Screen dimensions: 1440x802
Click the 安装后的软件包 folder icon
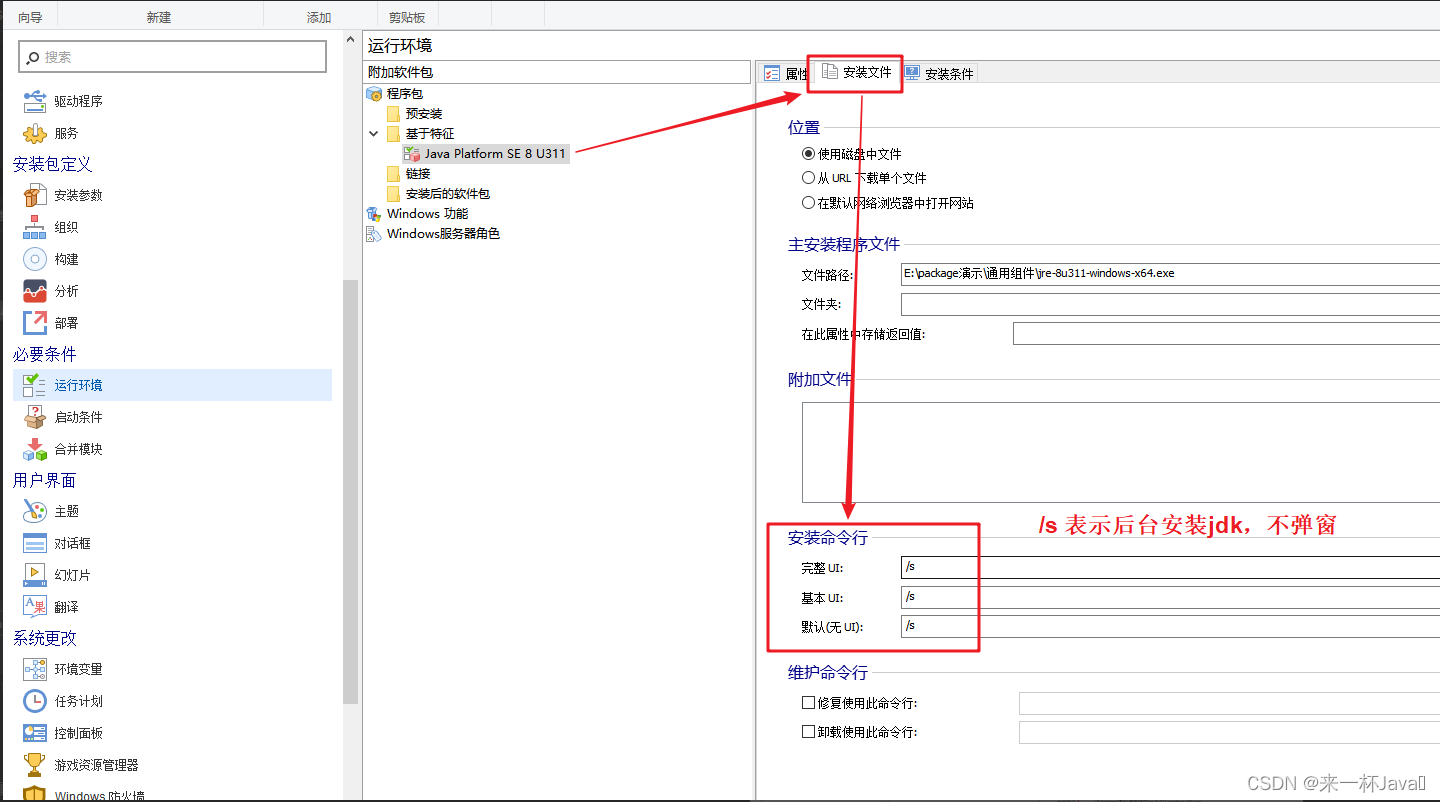pyautogui.click(x=393, y=193)
